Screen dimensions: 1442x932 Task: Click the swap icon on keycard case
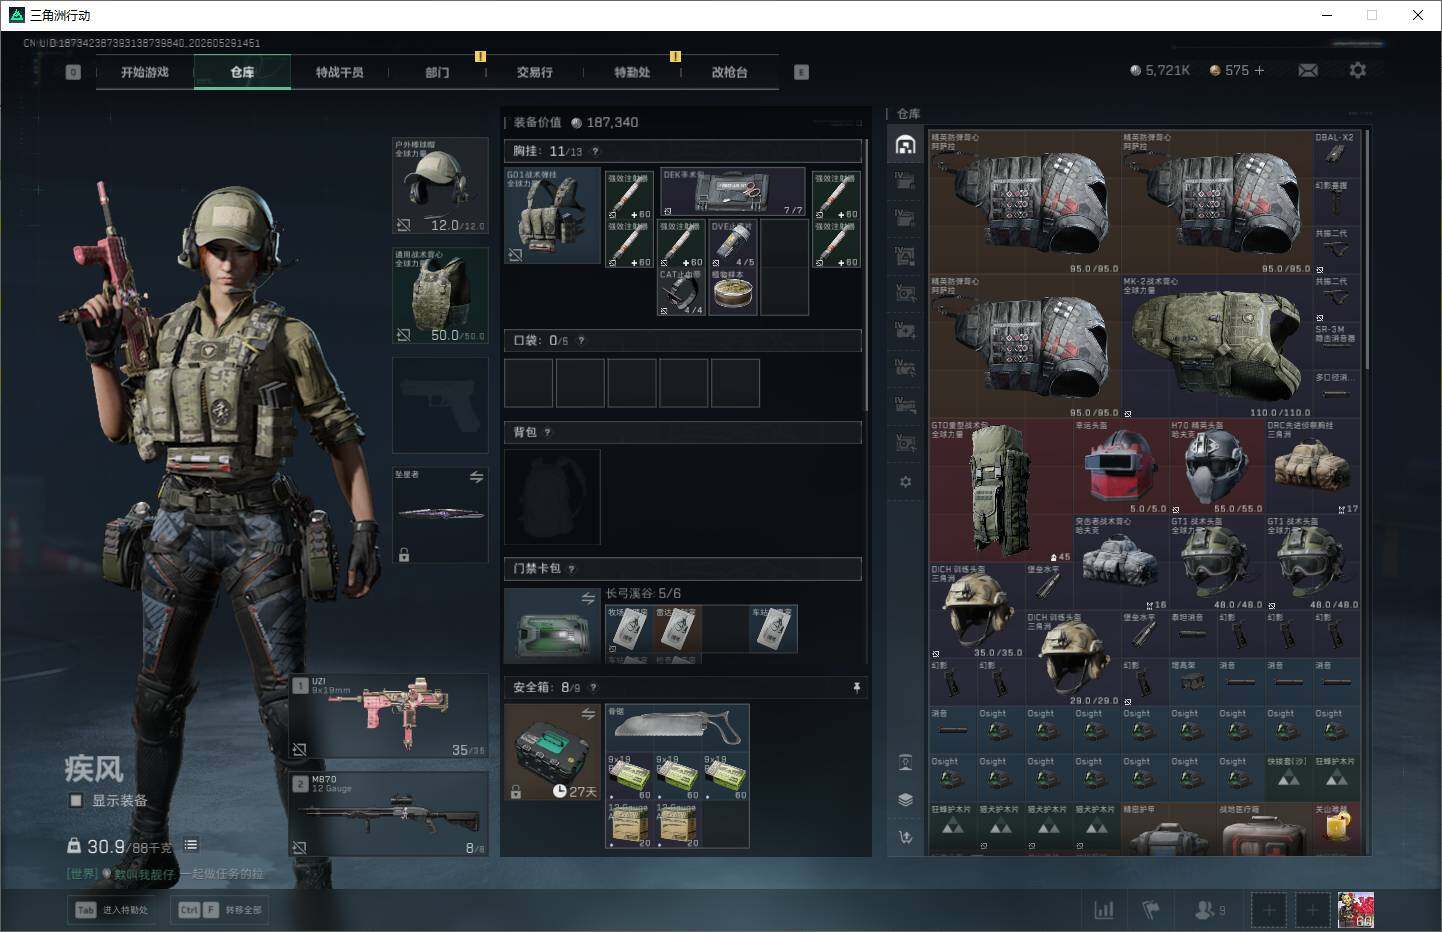[588, 598]
